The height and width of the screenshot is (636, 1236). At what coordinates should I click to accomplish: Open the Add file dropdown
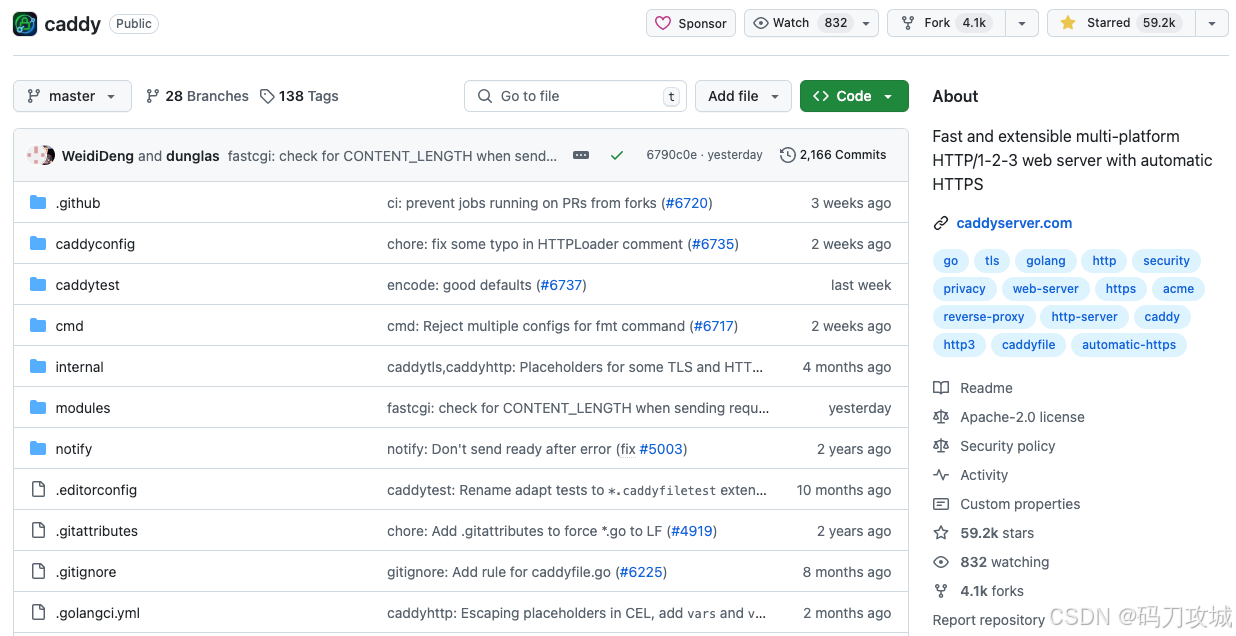[x=743, y=96]
